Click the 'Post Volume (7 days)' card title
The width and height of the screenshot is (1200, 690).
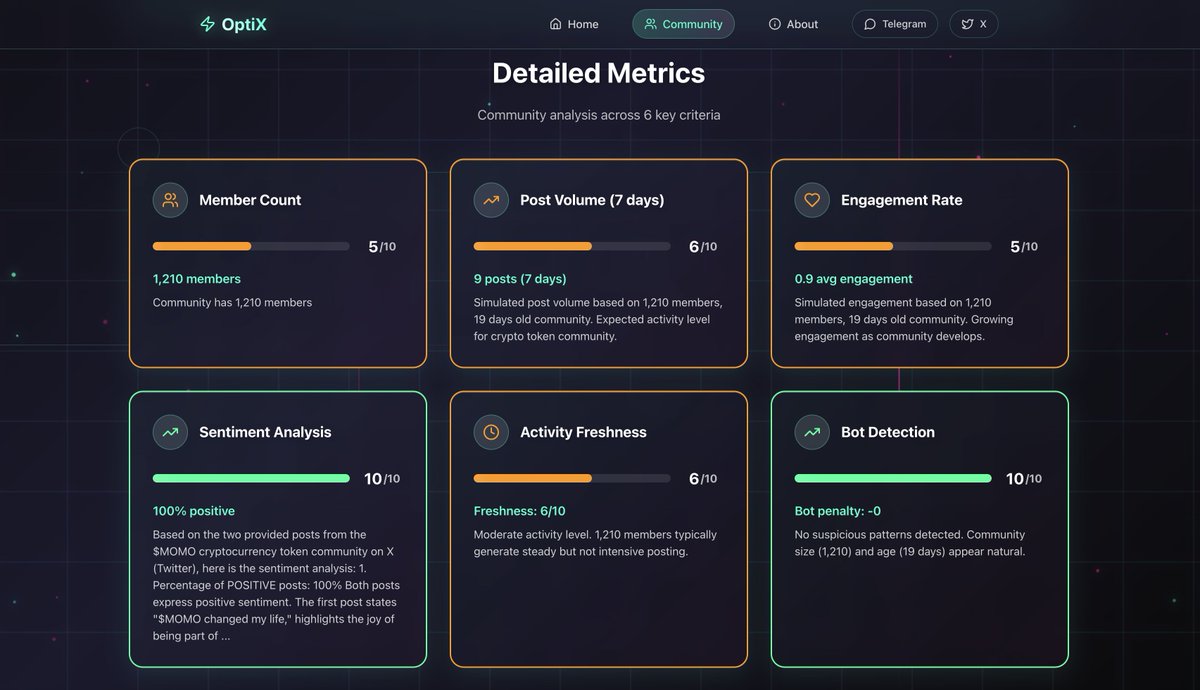[592, 200]
